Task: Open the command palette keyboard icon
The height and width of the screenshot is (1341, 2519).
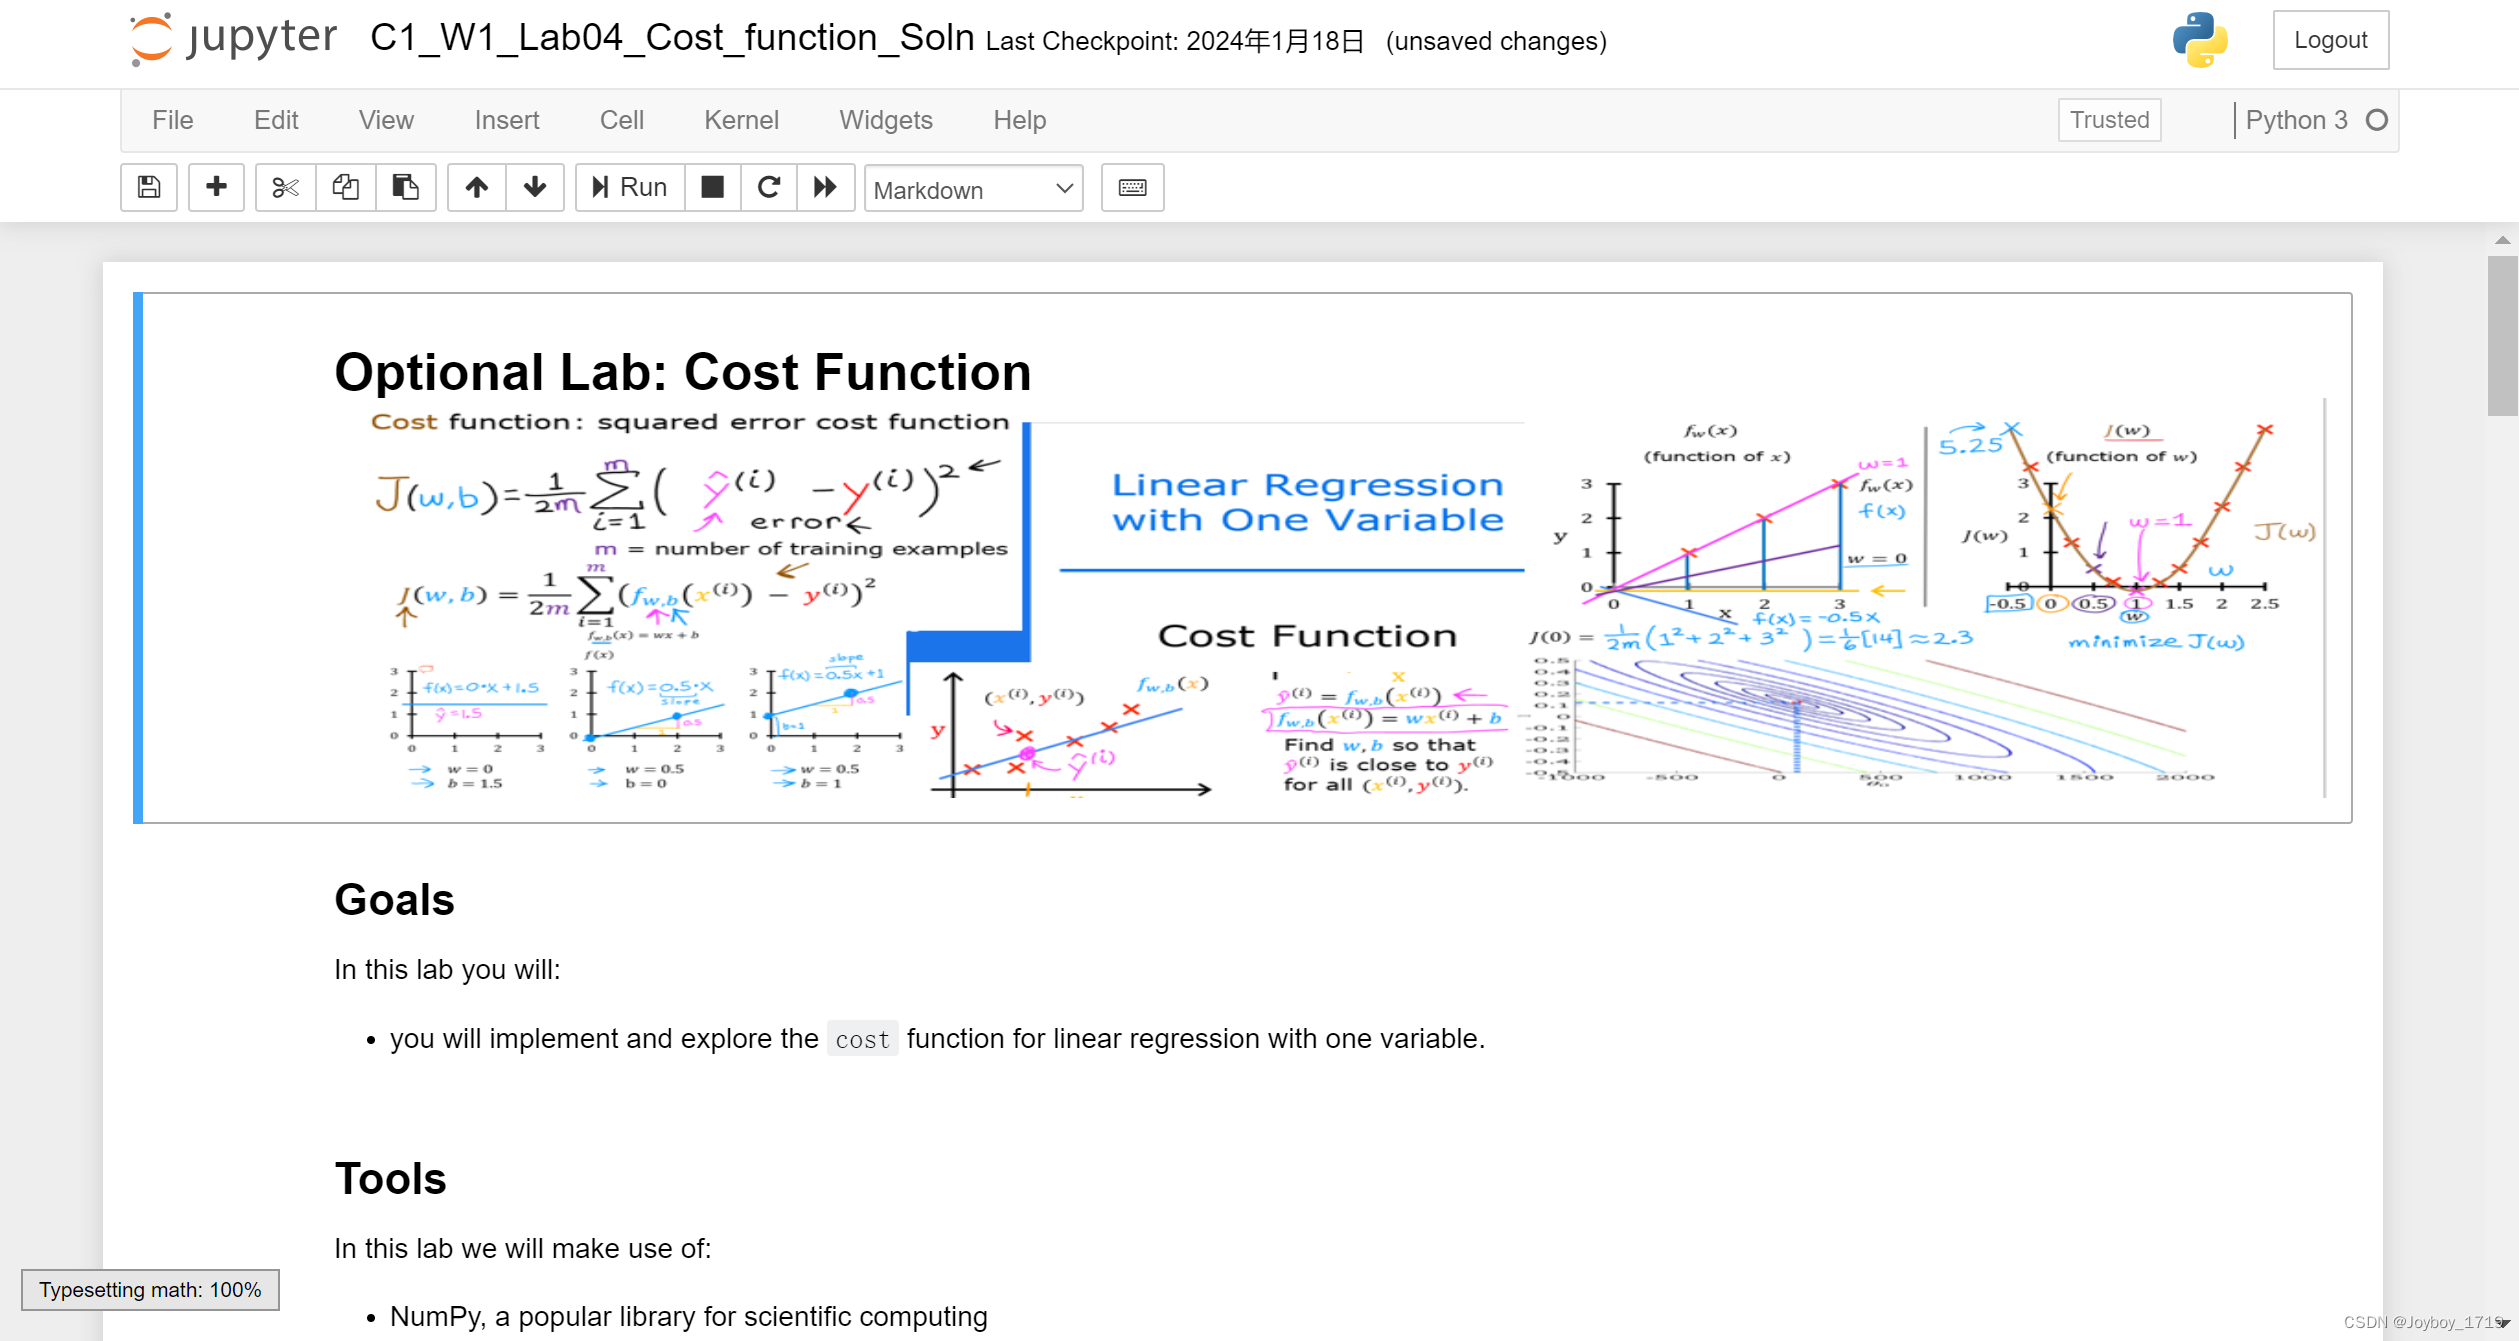Action: point(1132,187)
